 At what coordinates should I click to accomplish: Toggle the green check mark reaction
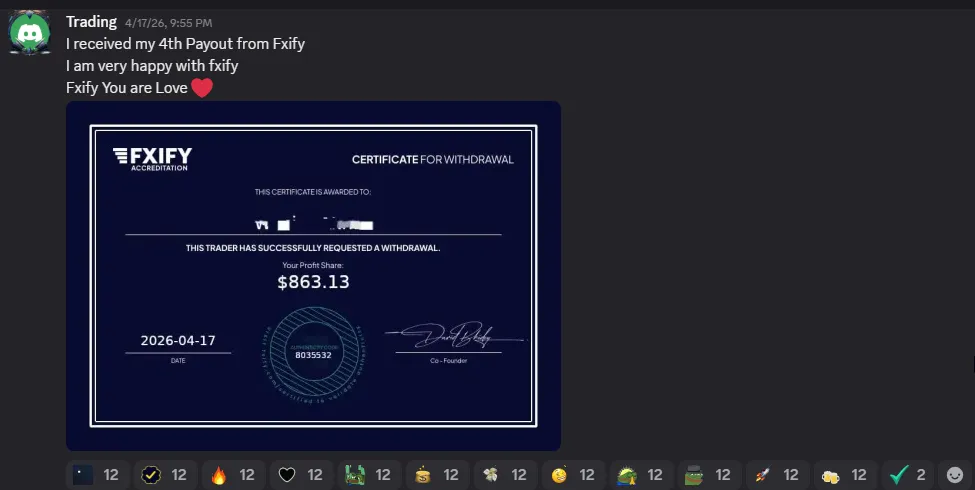point(907,475)
